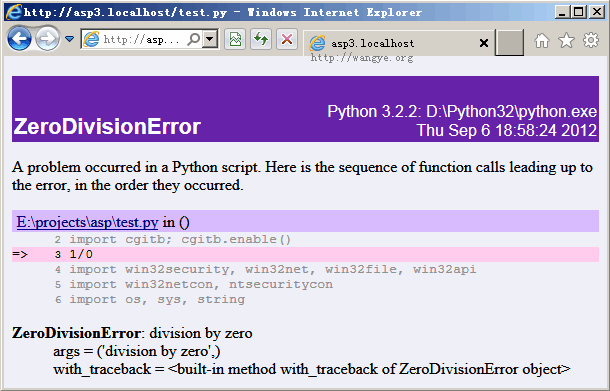Open the Tools gear menu

tap(591, 40)
